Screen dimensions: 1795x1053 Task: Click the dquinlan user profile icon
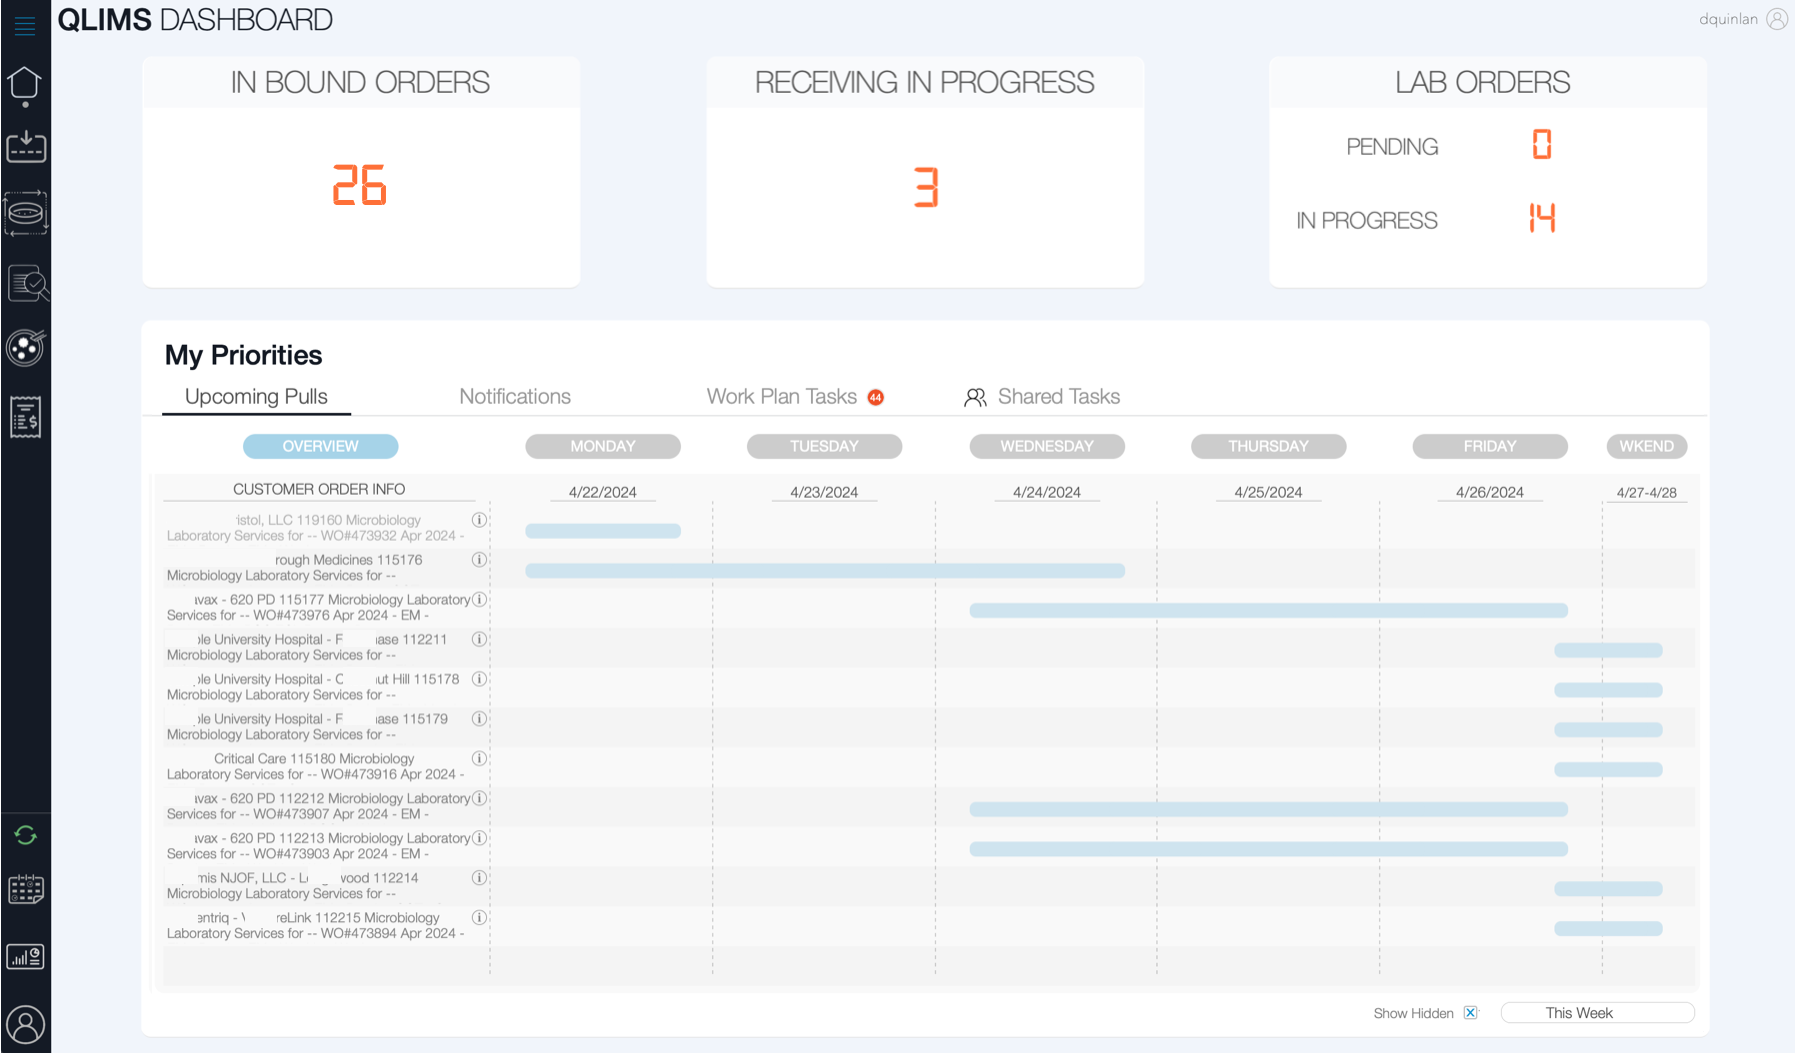pyautogui.click(x=1776, y=19)
